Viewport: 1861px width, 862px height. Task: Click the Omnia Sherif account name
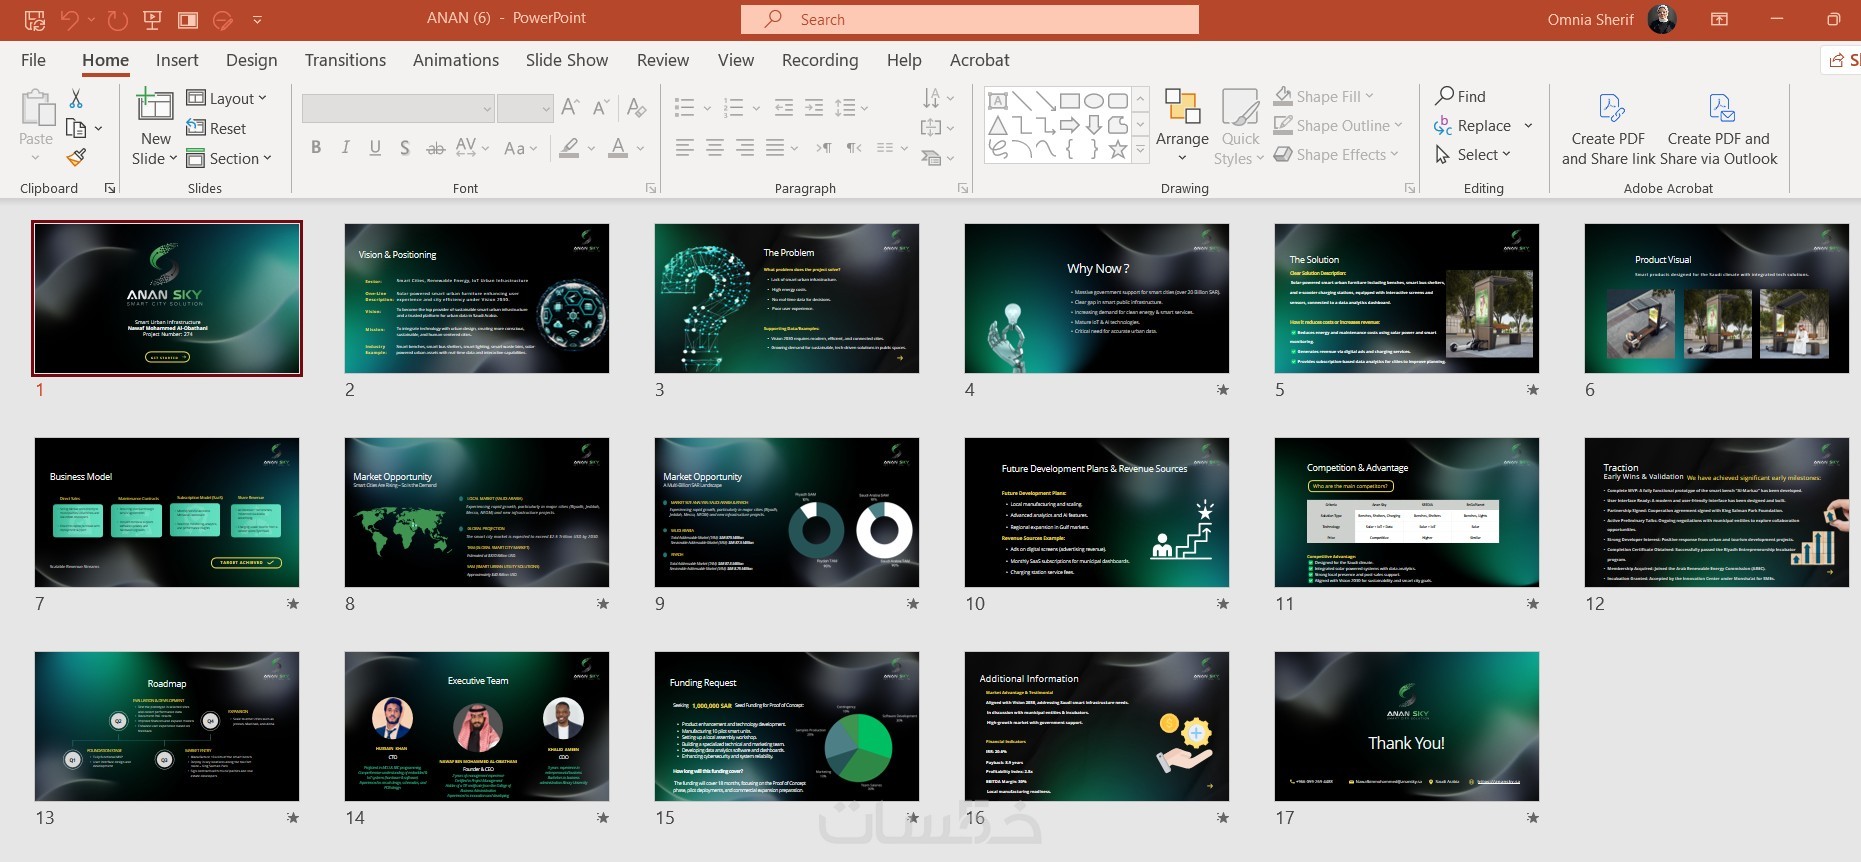point(1590,19)
